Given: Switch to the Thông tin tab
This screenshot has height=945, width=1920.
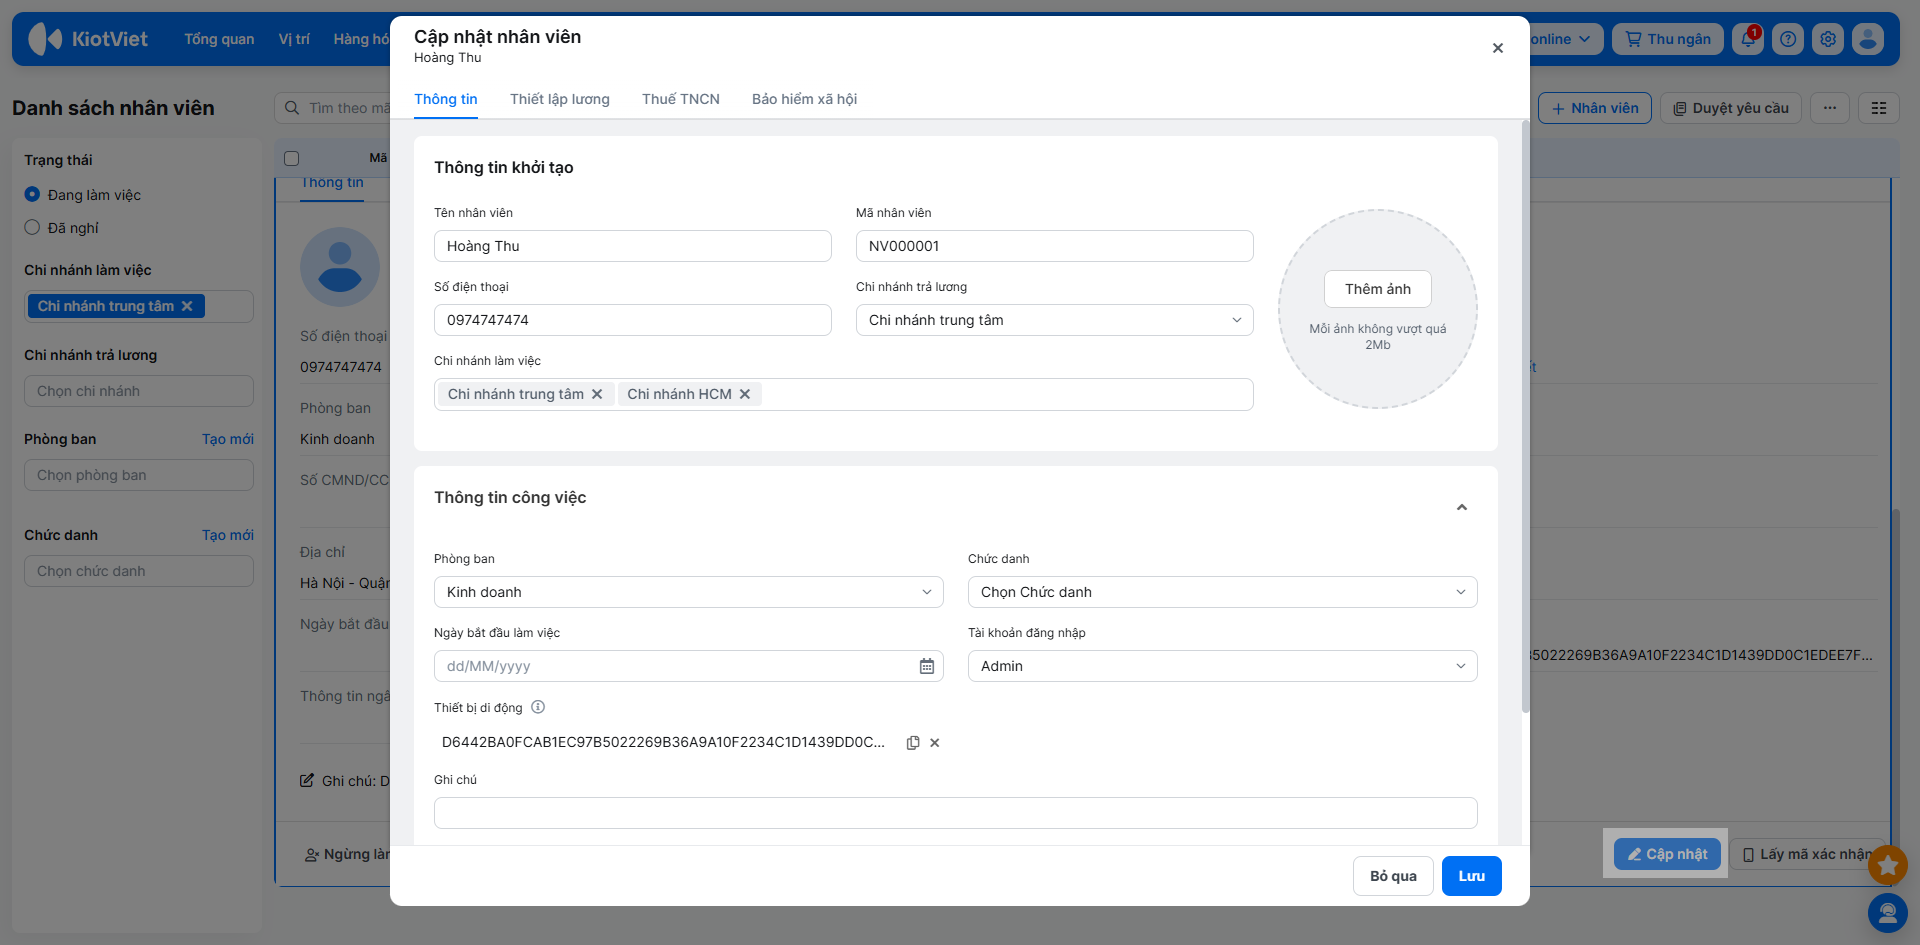Looking at the screenshot, I should click(x=446, y=99).
